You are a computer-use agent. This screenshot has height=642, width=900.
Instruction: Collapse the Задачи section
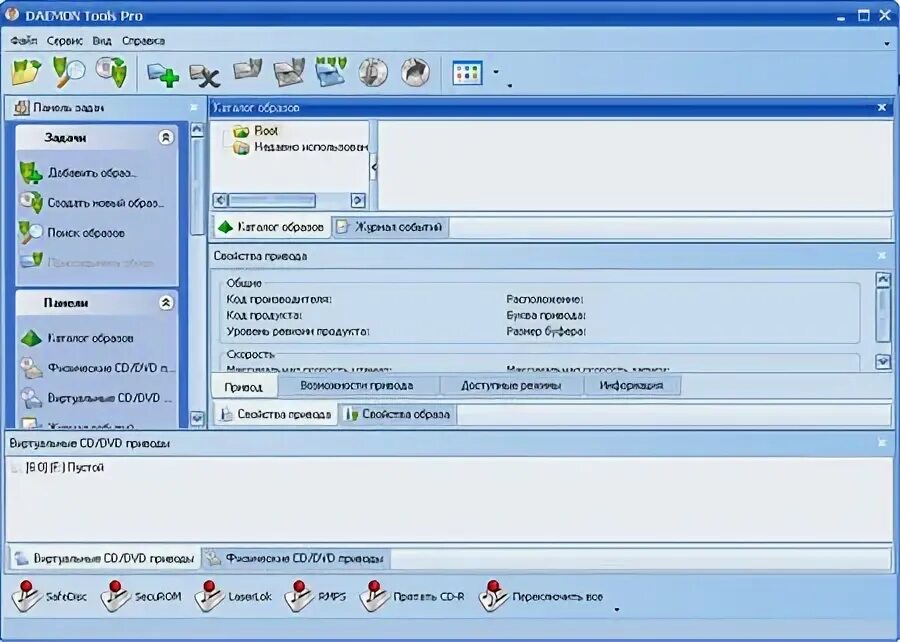(166, 138)
